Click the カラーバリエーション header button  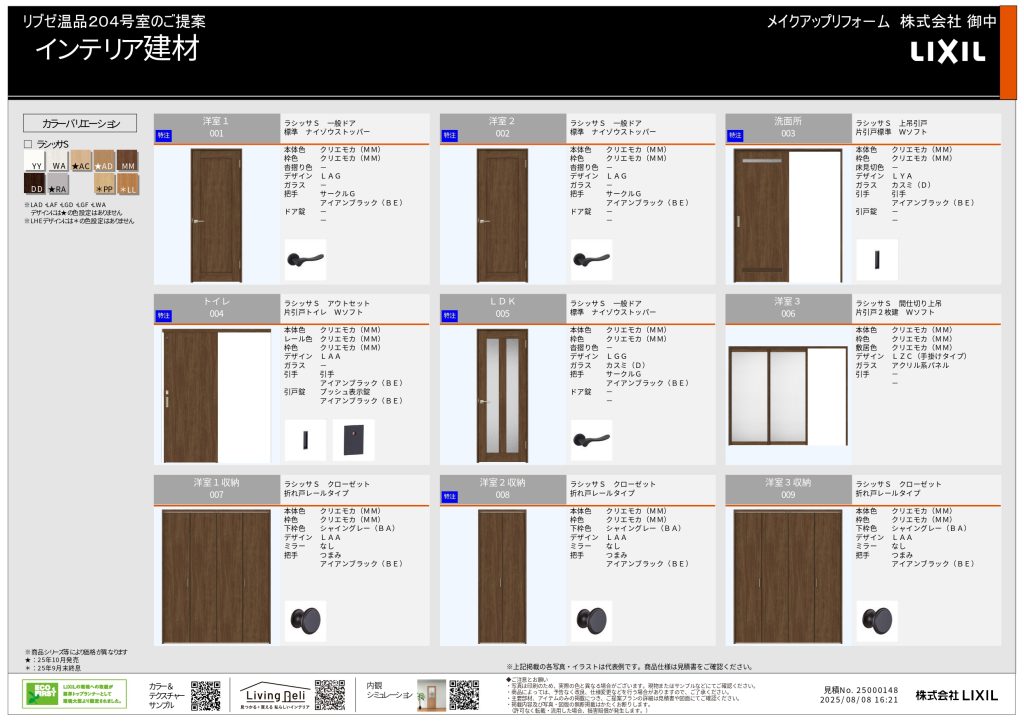tap(80, 123)
